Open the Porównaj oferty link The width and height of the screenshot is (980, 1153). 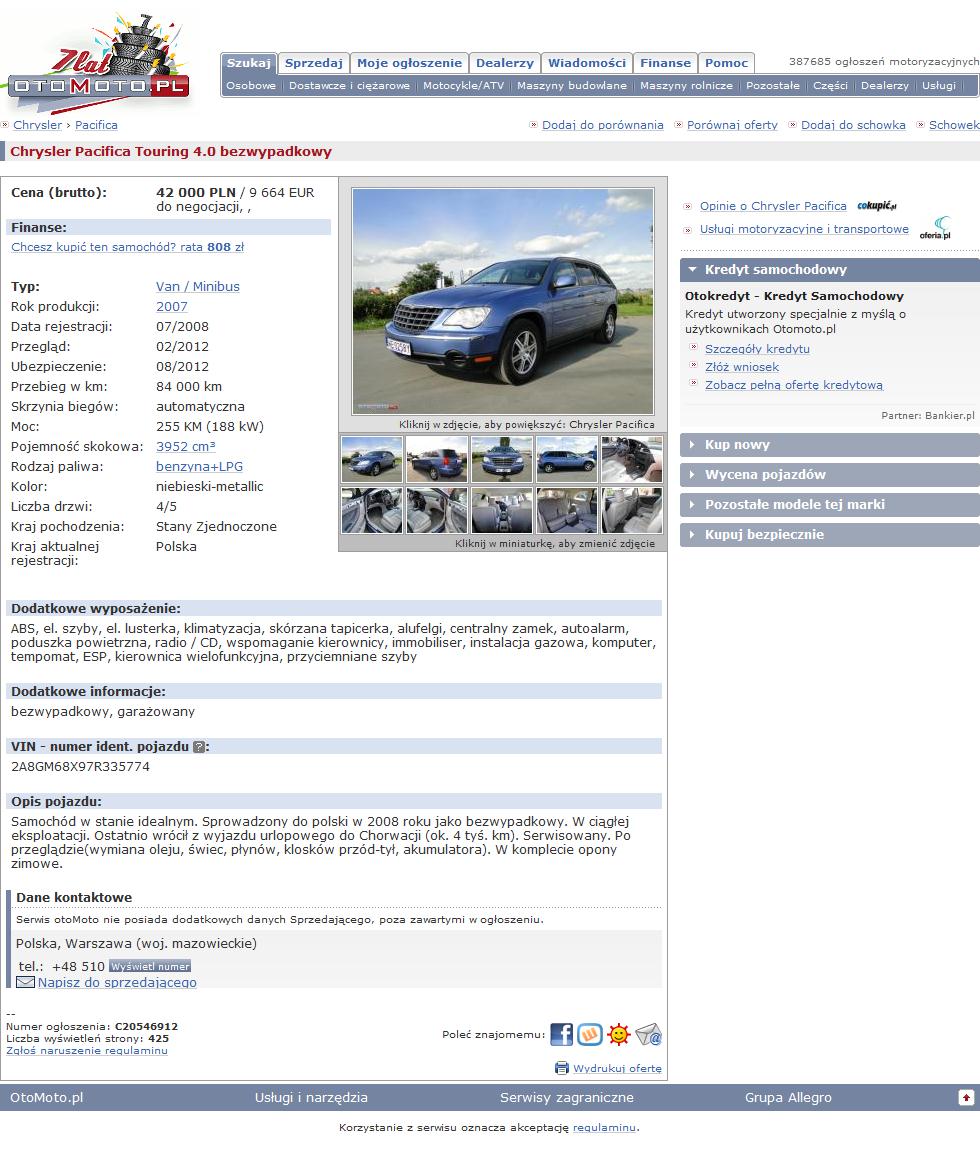click(x=732, y=125)
